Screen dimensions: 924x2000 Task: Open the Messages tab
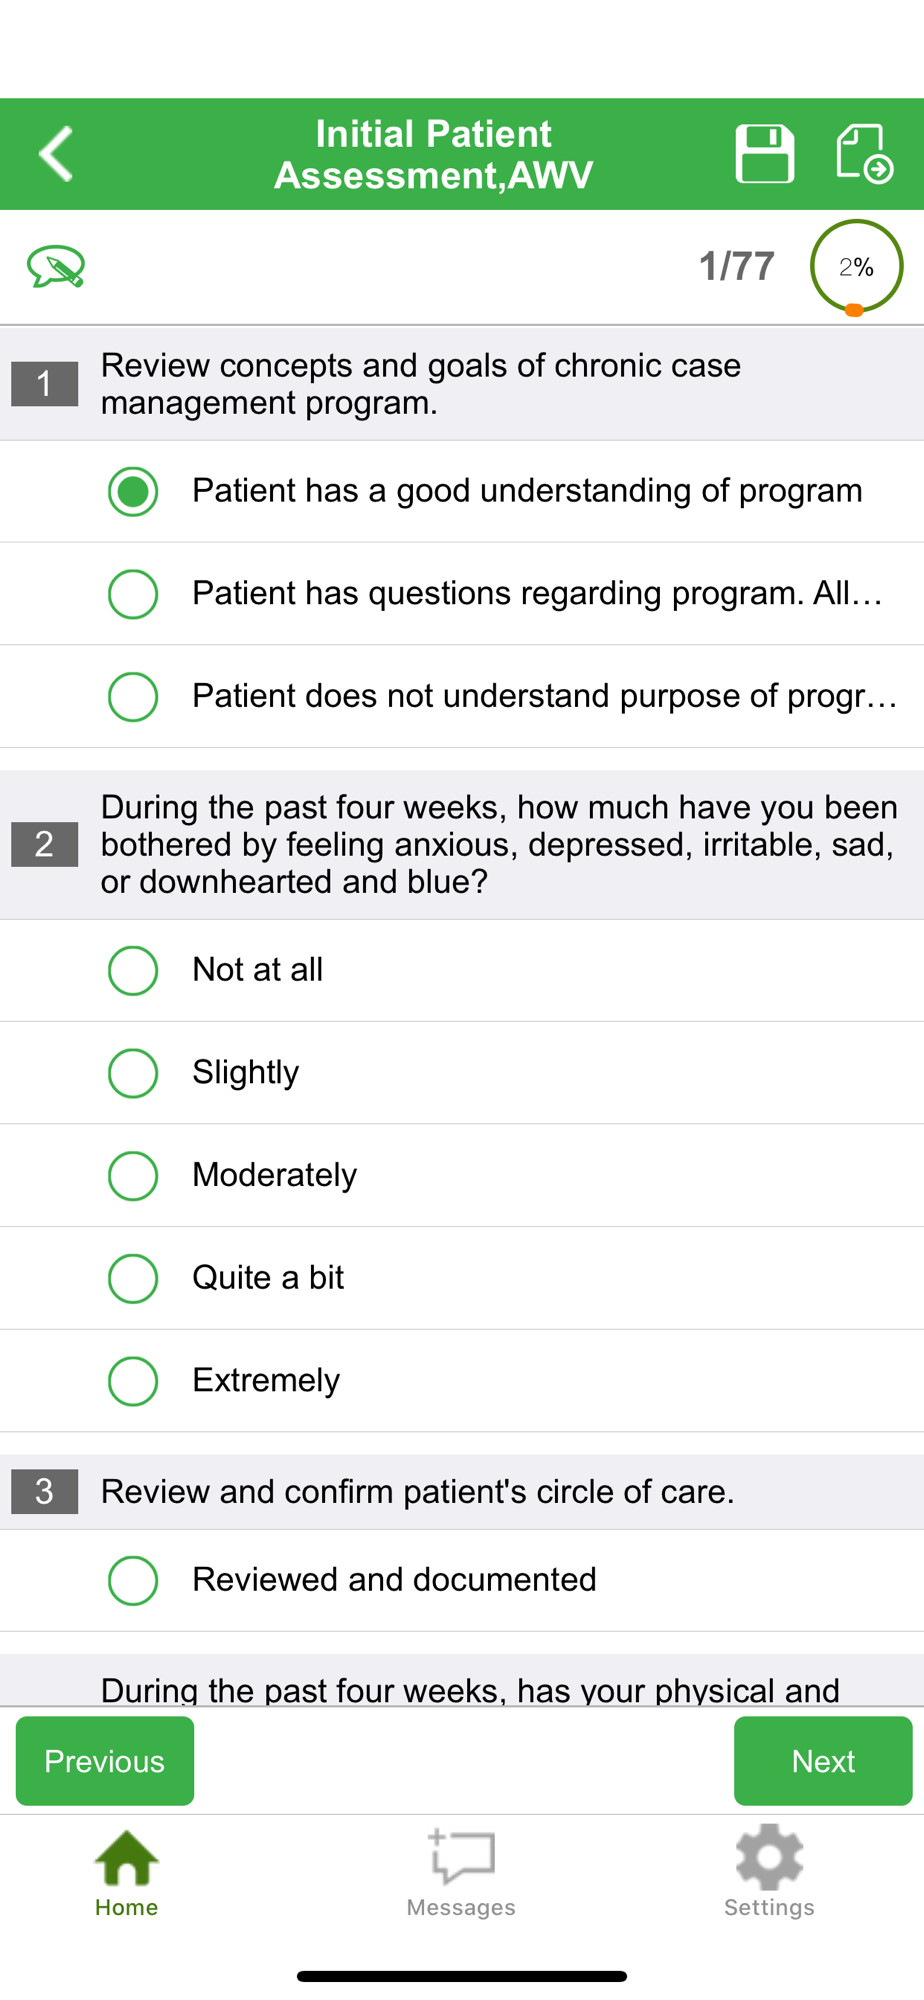461,1873
